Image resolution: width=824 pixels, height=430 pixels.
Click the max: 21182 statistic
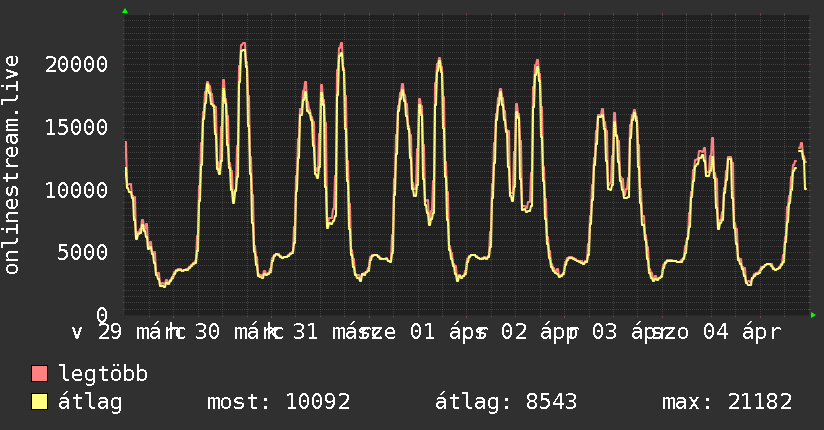tap(727, 402)
